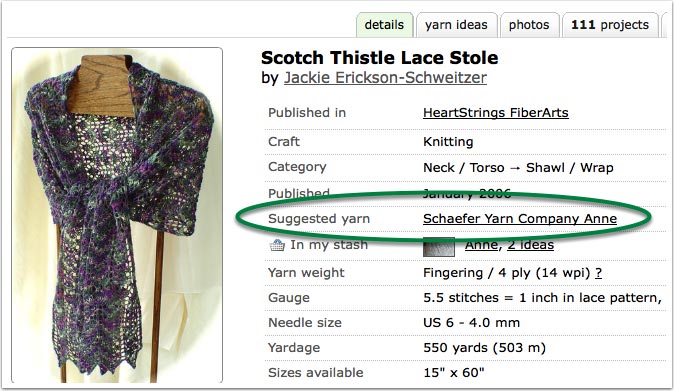Image resolution: width=674 pixels, height=391 pixels.
Task: Open Schaefer Yarn Company Anne link
Action: tap(520, 218)
